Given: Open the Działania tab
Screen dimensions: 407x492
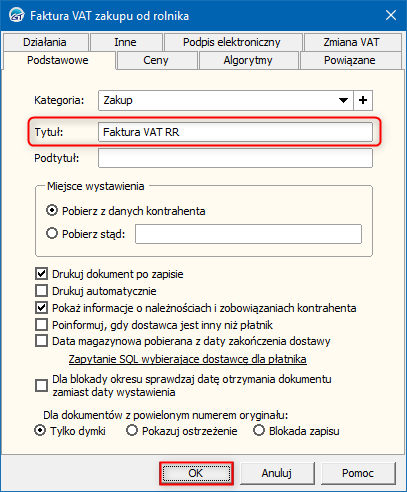Looking at the screenshot, I should [x=45, y=42].
